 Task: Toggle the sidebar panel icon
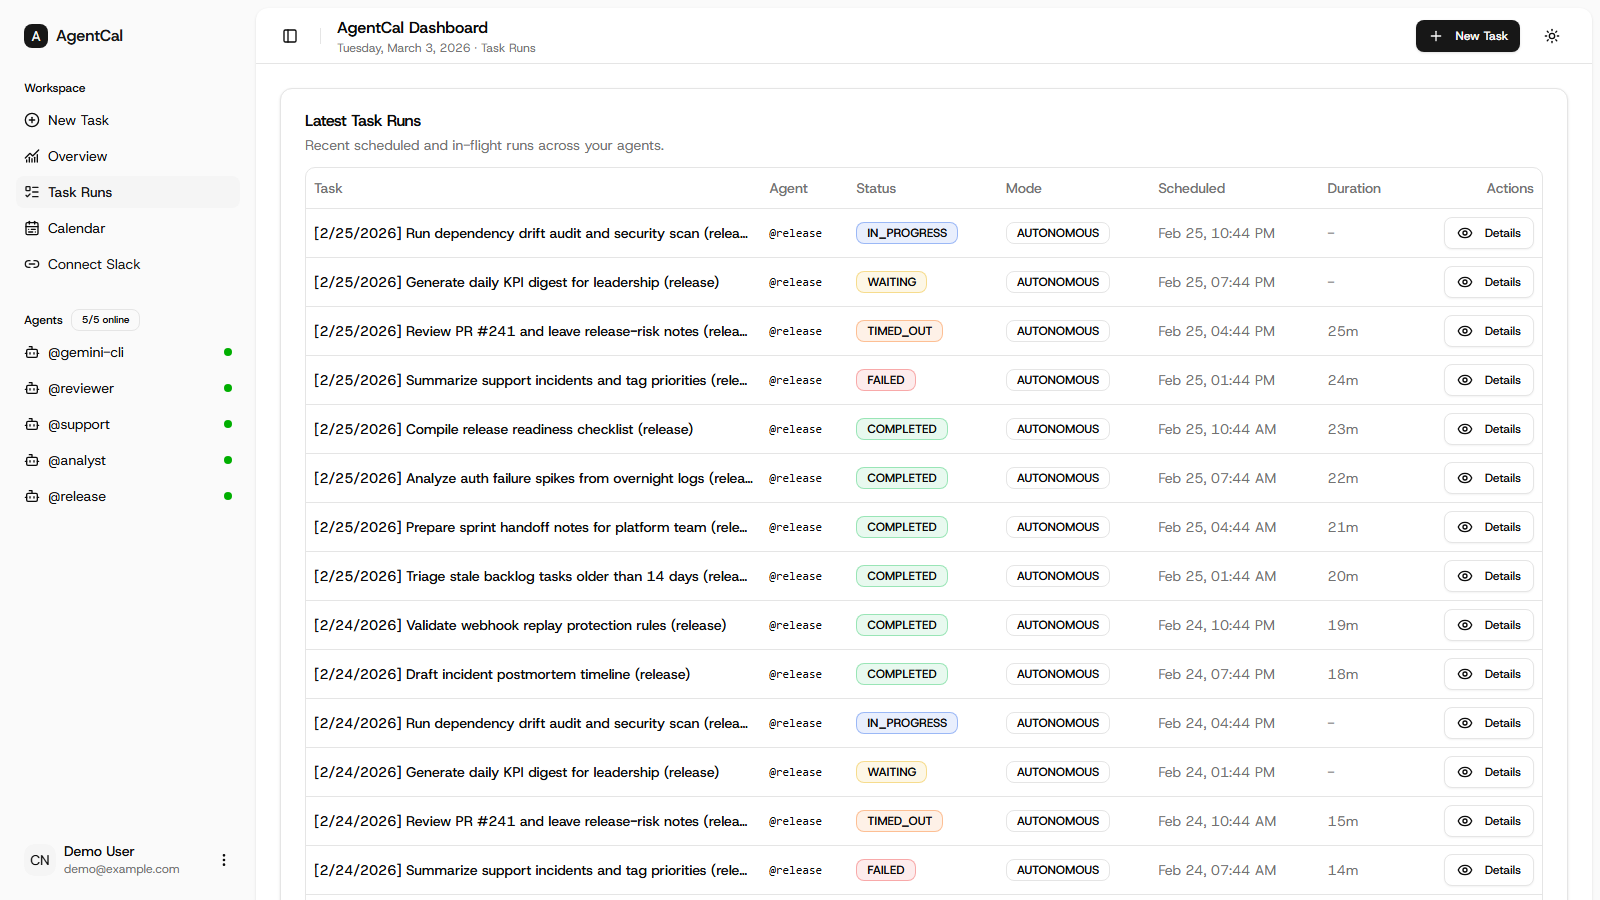290,36
